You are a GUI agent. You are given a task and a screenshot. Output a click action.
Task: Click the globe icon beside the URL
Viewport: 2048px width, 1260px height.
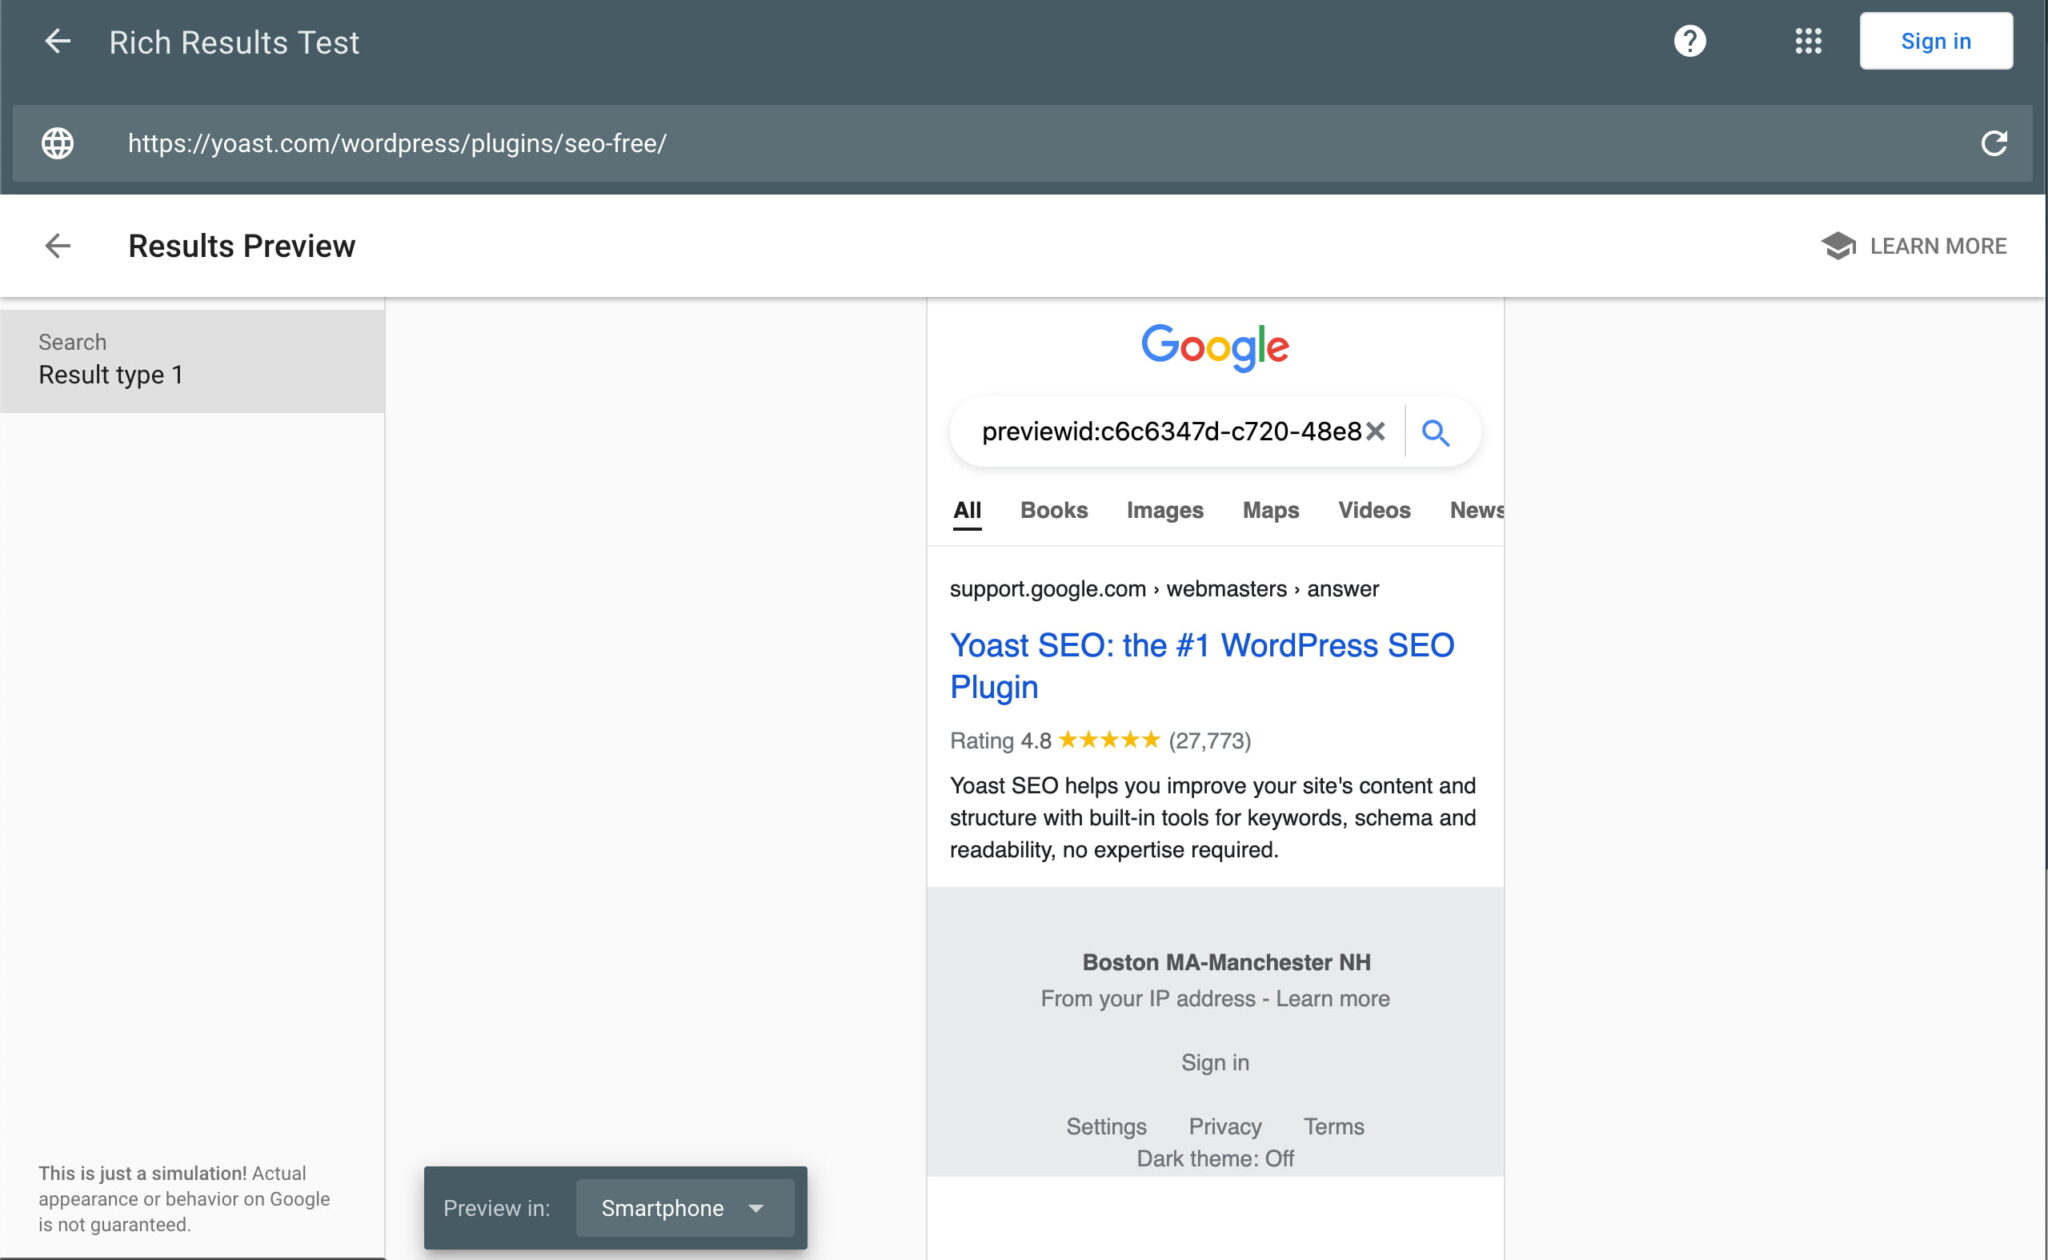pyautogui.click(x=57, y=143)
